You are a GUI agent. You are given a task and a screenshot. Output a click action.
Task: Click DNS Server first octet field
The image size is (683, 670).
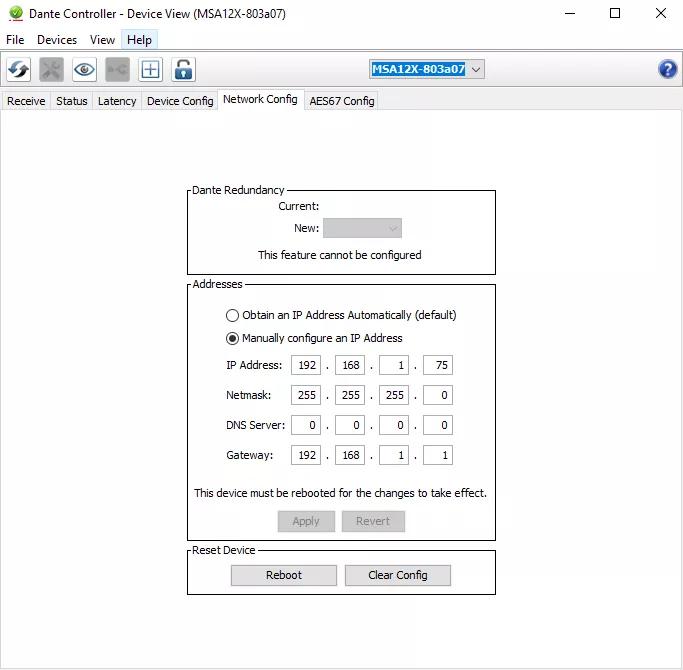pyautogui.click(x=306, y=426)
